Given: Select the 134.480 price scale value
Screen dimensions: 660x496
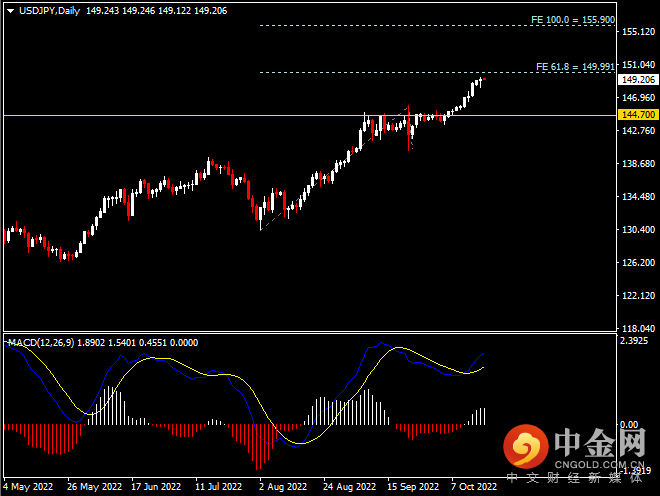Looking at the screenshot, I should coord(639,197).
